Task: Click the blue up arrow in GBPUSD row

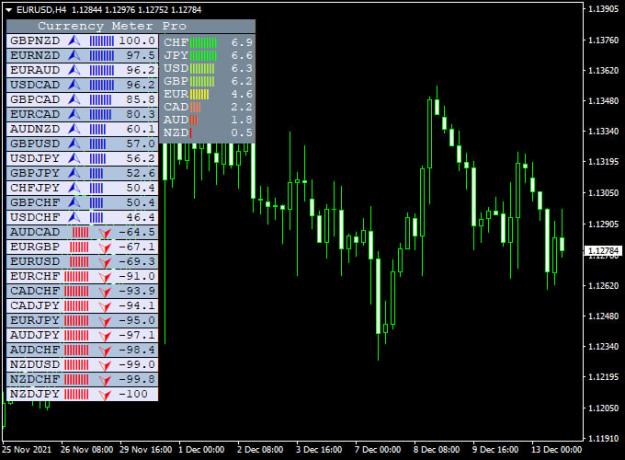Action: (x=74, y=144)
